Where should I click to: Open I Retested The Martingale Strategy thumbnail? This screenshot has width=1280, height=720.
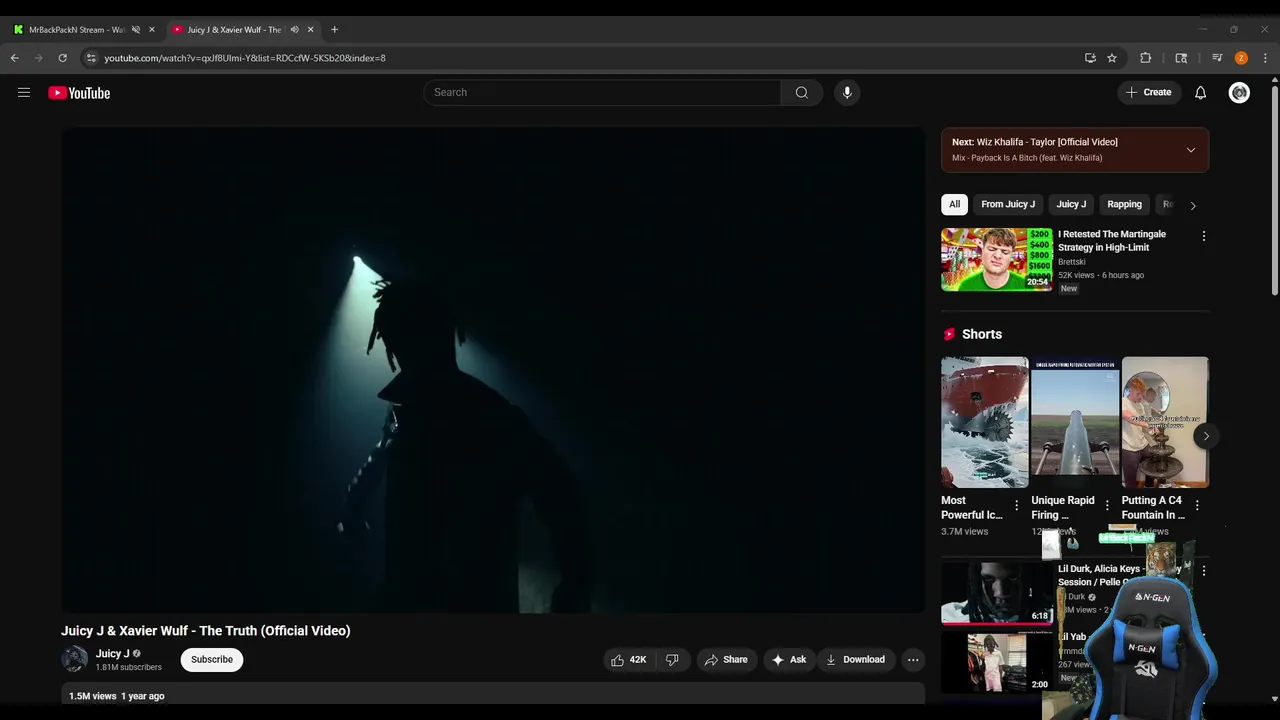click(997, 260)
